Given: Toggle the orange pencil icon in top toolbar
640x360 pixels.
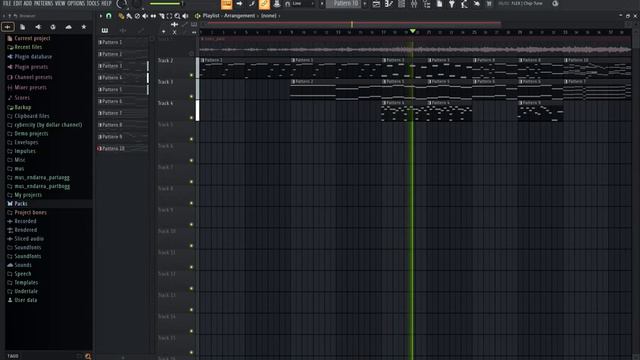Looking at the screenshot, I should click(x=264, y=4).
